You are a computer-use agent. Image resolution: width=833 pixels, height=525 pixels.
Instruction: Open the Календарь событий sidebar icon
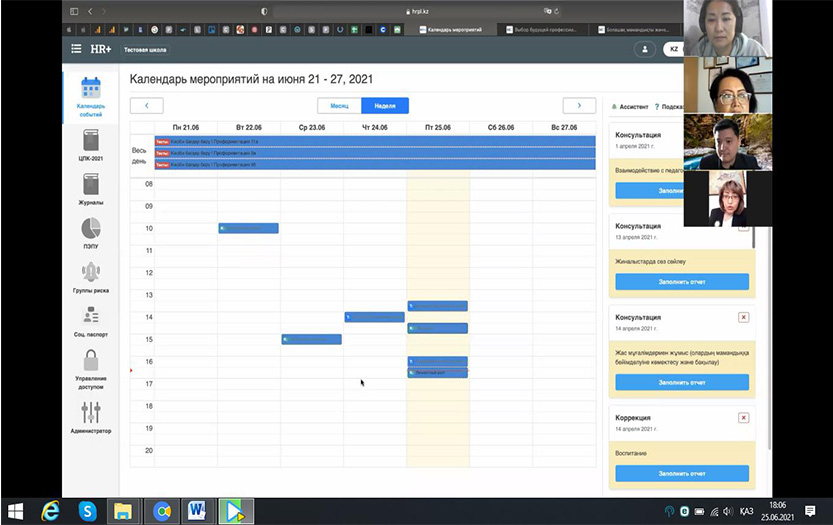91,95
